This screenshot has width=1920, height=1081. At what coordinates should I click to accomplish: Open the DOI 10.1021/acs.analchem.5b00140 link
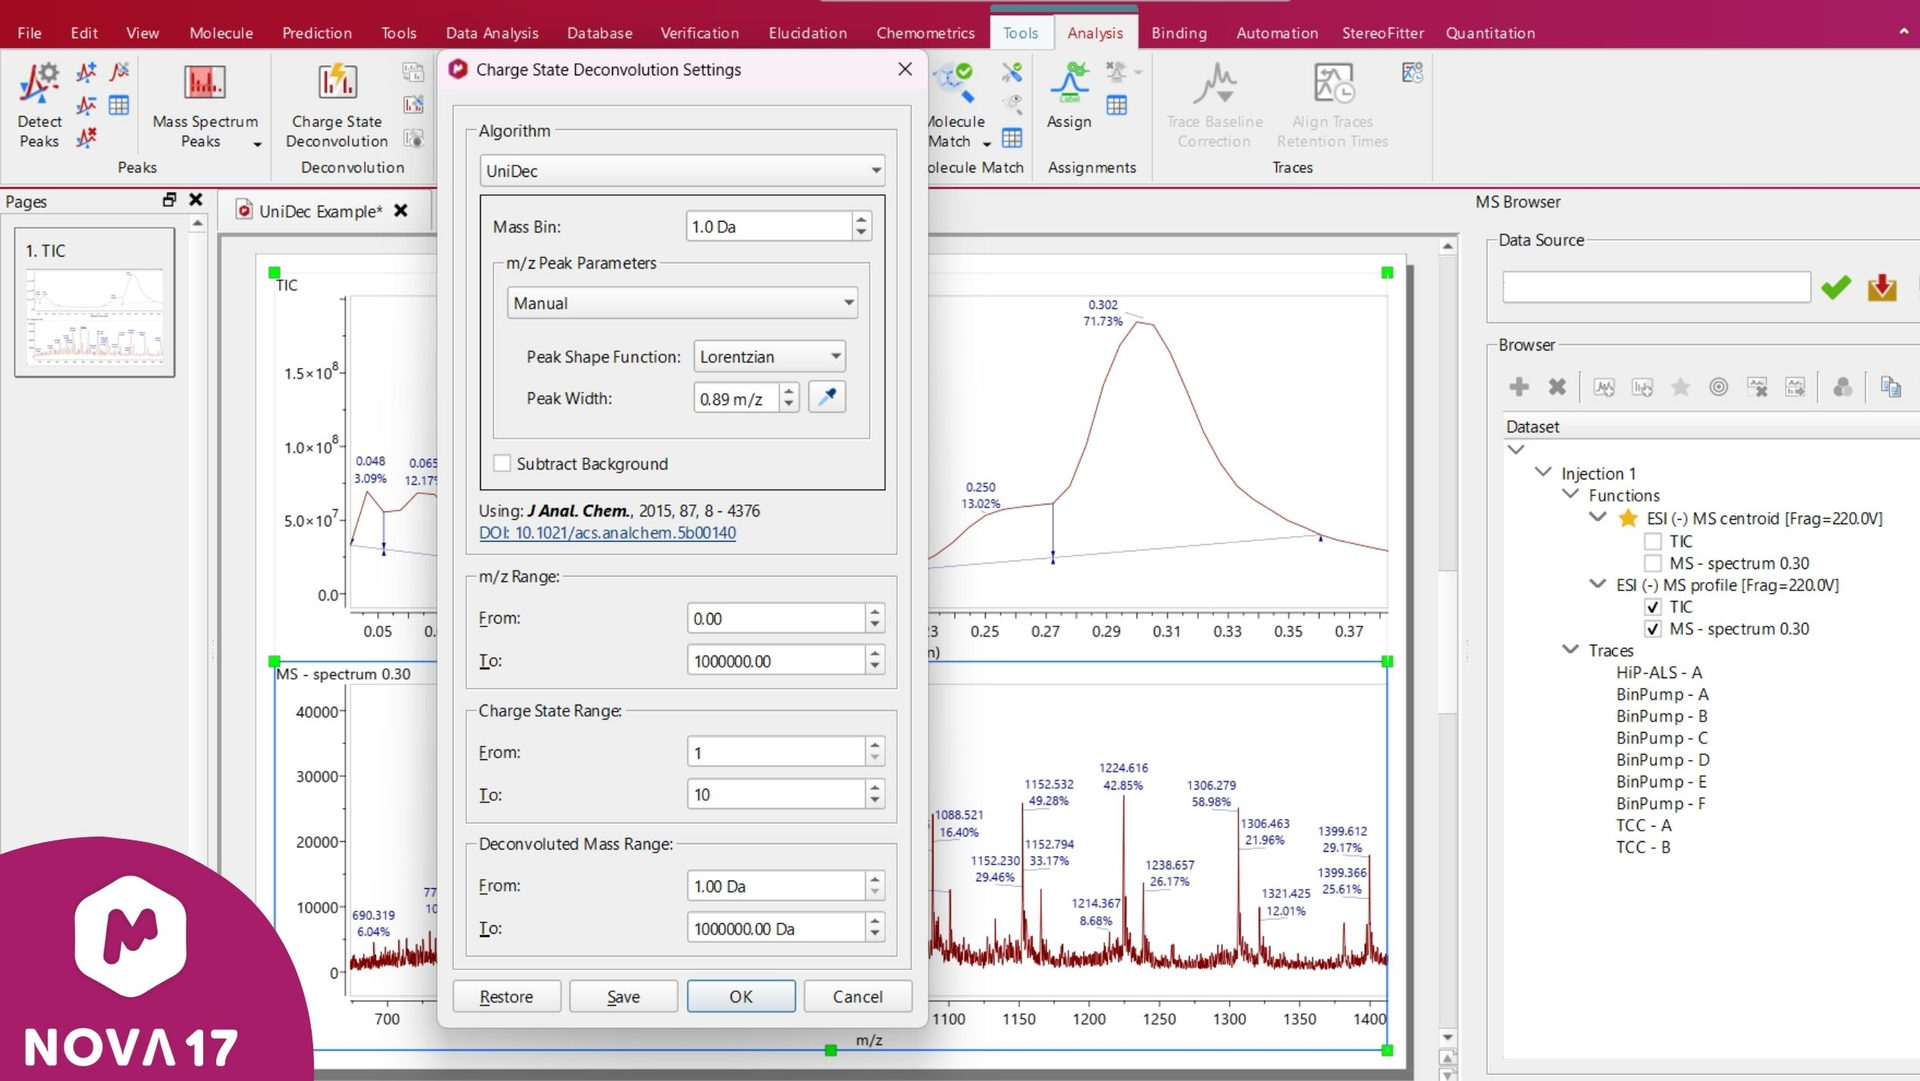coord(607,533)
